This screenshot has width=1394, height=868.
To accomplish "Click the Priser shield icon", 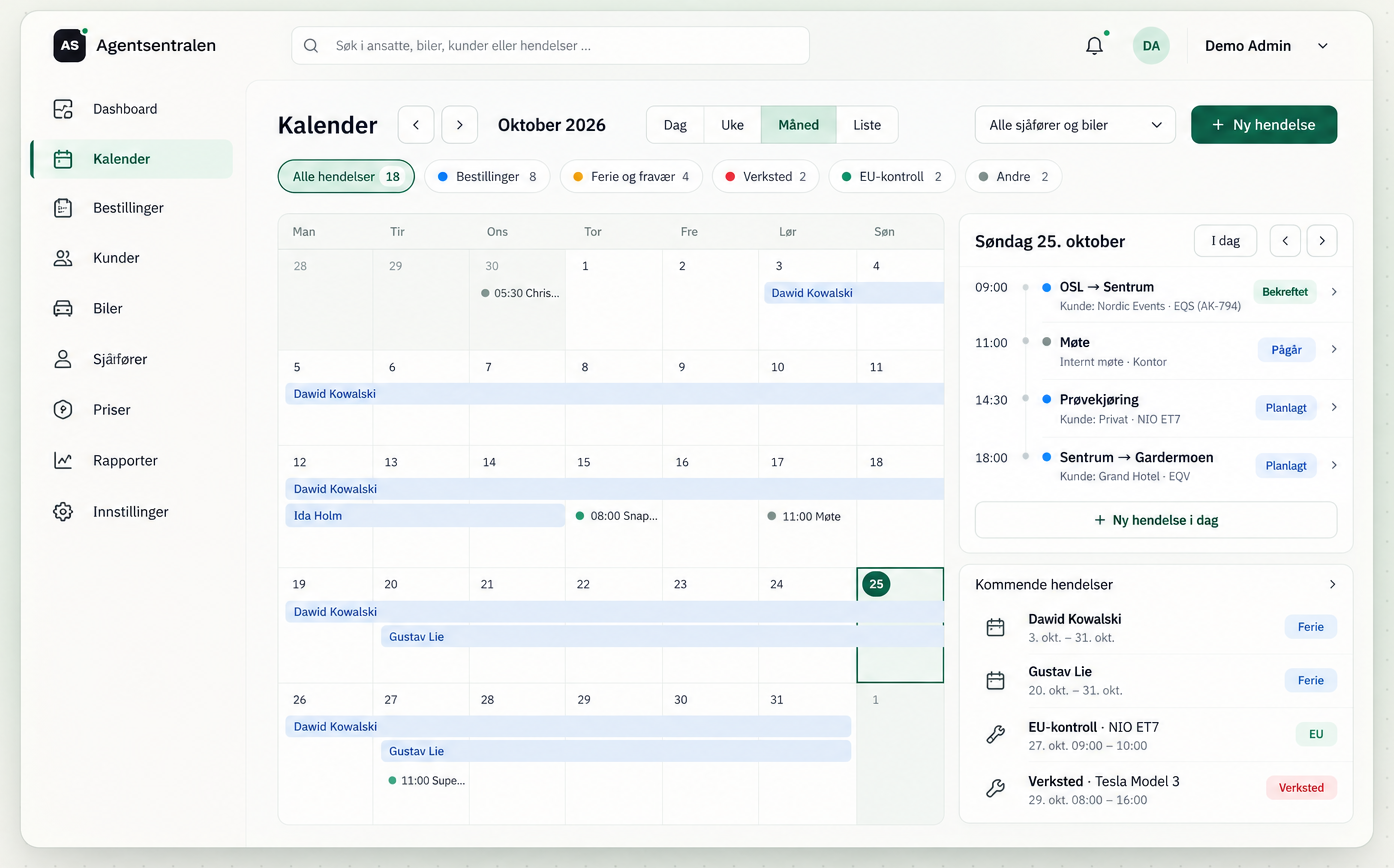I will [x=63, y=410].
